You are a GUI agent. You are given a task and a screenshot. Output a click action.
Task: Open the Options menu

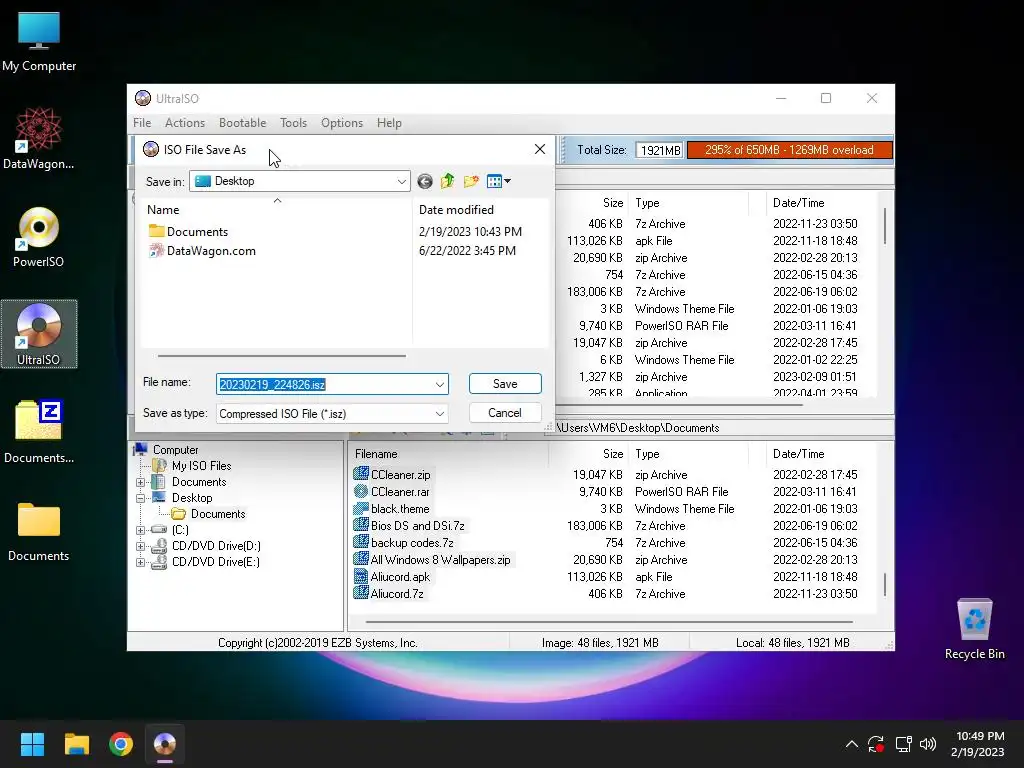tap(342, 123)
